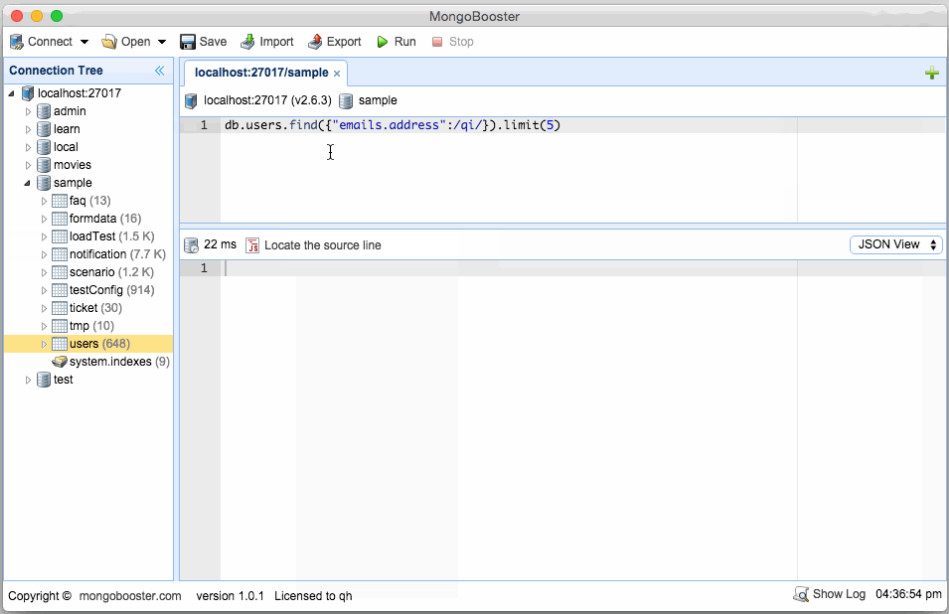This screenshot has width=949, height=614.
Task: Select the local database icon
Action: tap(44, 147)
